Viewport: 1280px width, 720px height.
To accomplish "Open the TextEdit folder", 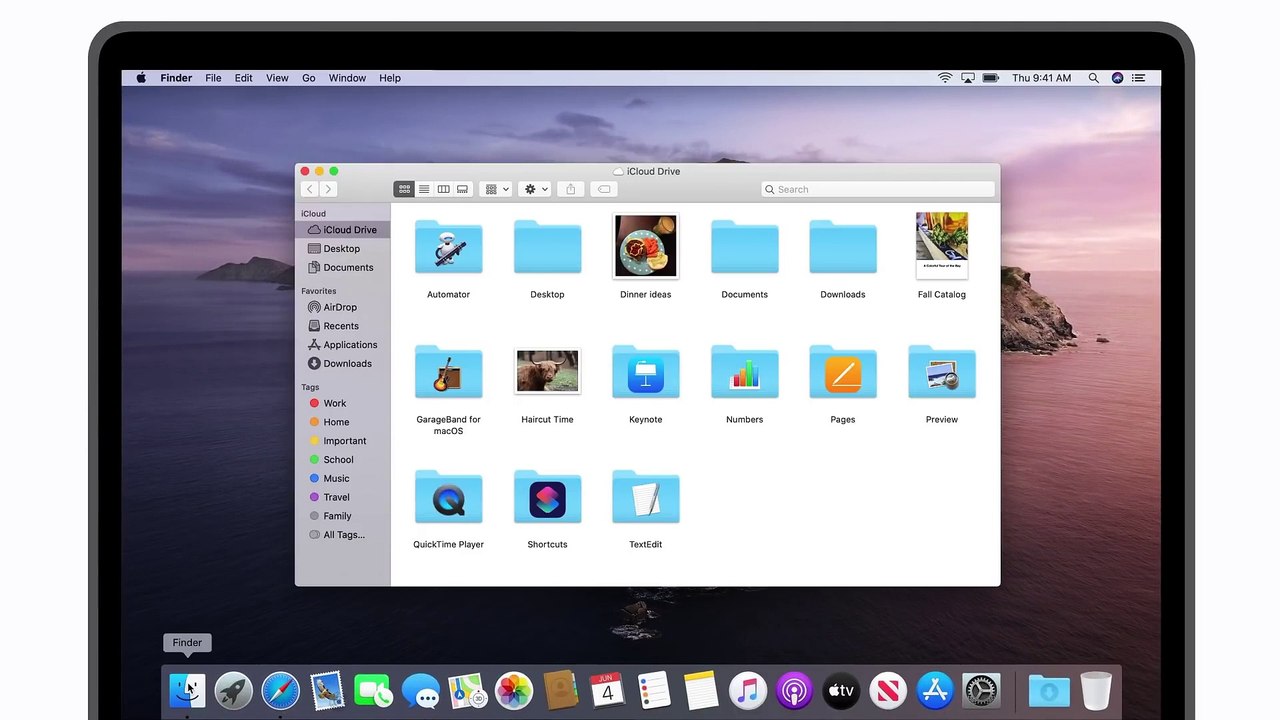I will click(645, 497).
